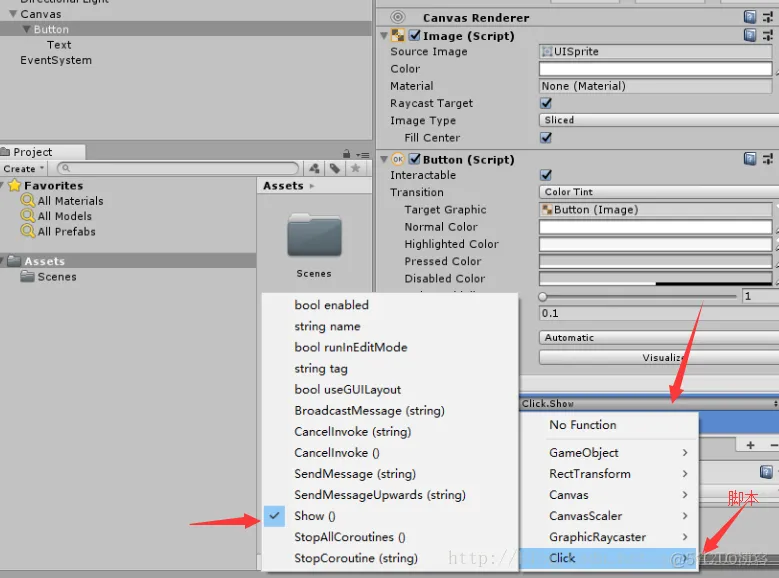
Task: Toggle the Raycast Target checkbox
Action: coord(546,103)
